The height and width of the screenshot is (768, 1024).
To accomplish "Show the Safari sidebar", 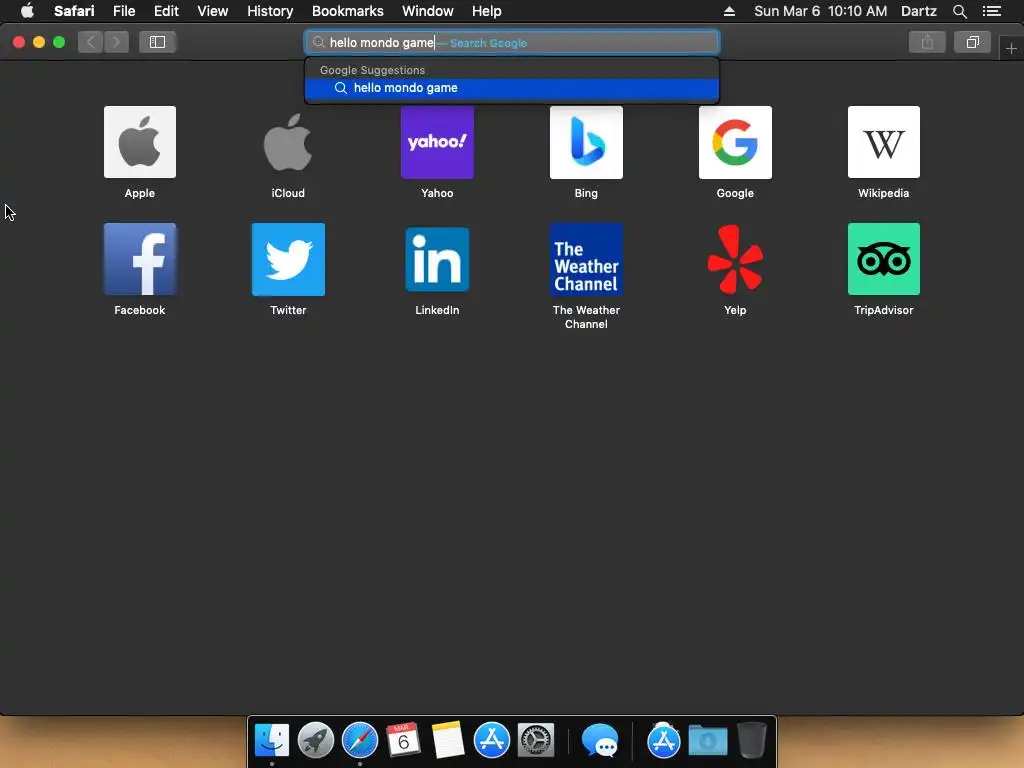I will (x=157, y=42).
